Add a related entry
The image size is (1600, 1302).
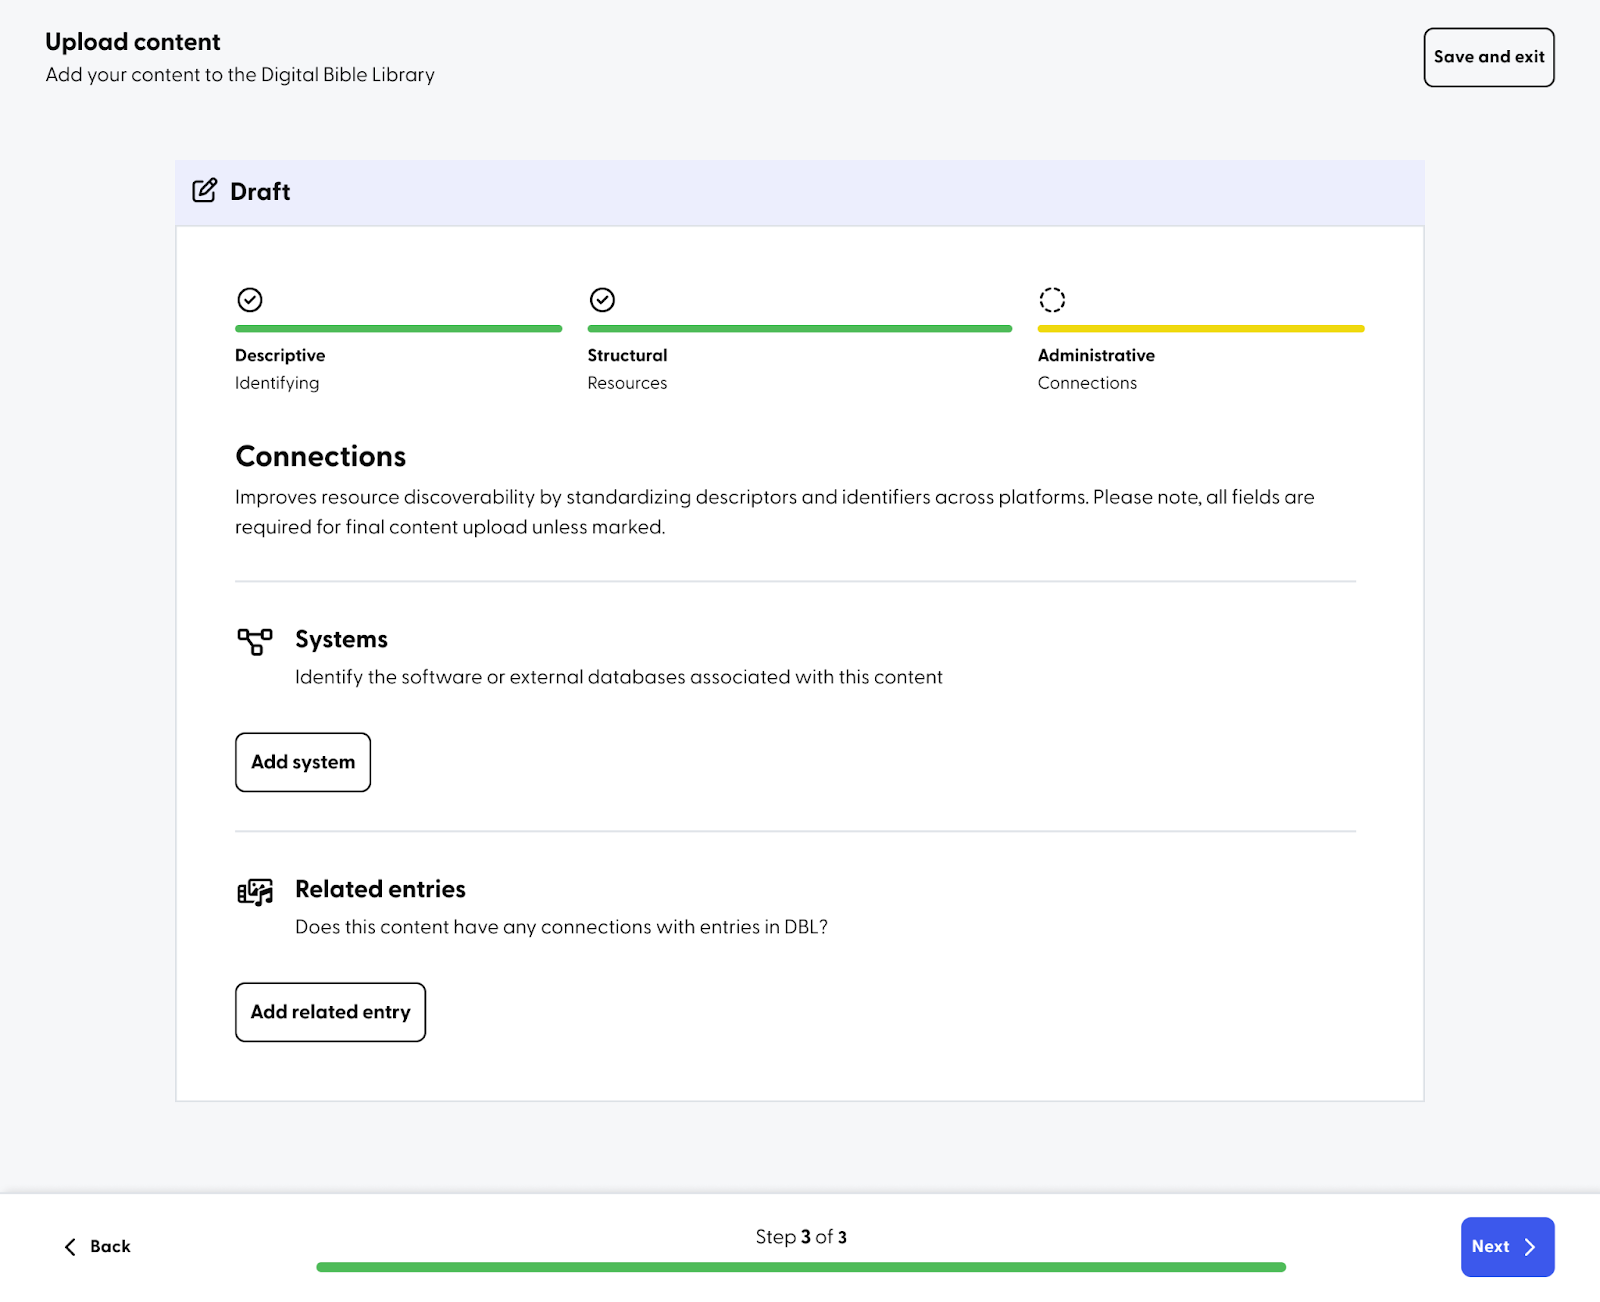[x=330, y=1012]
